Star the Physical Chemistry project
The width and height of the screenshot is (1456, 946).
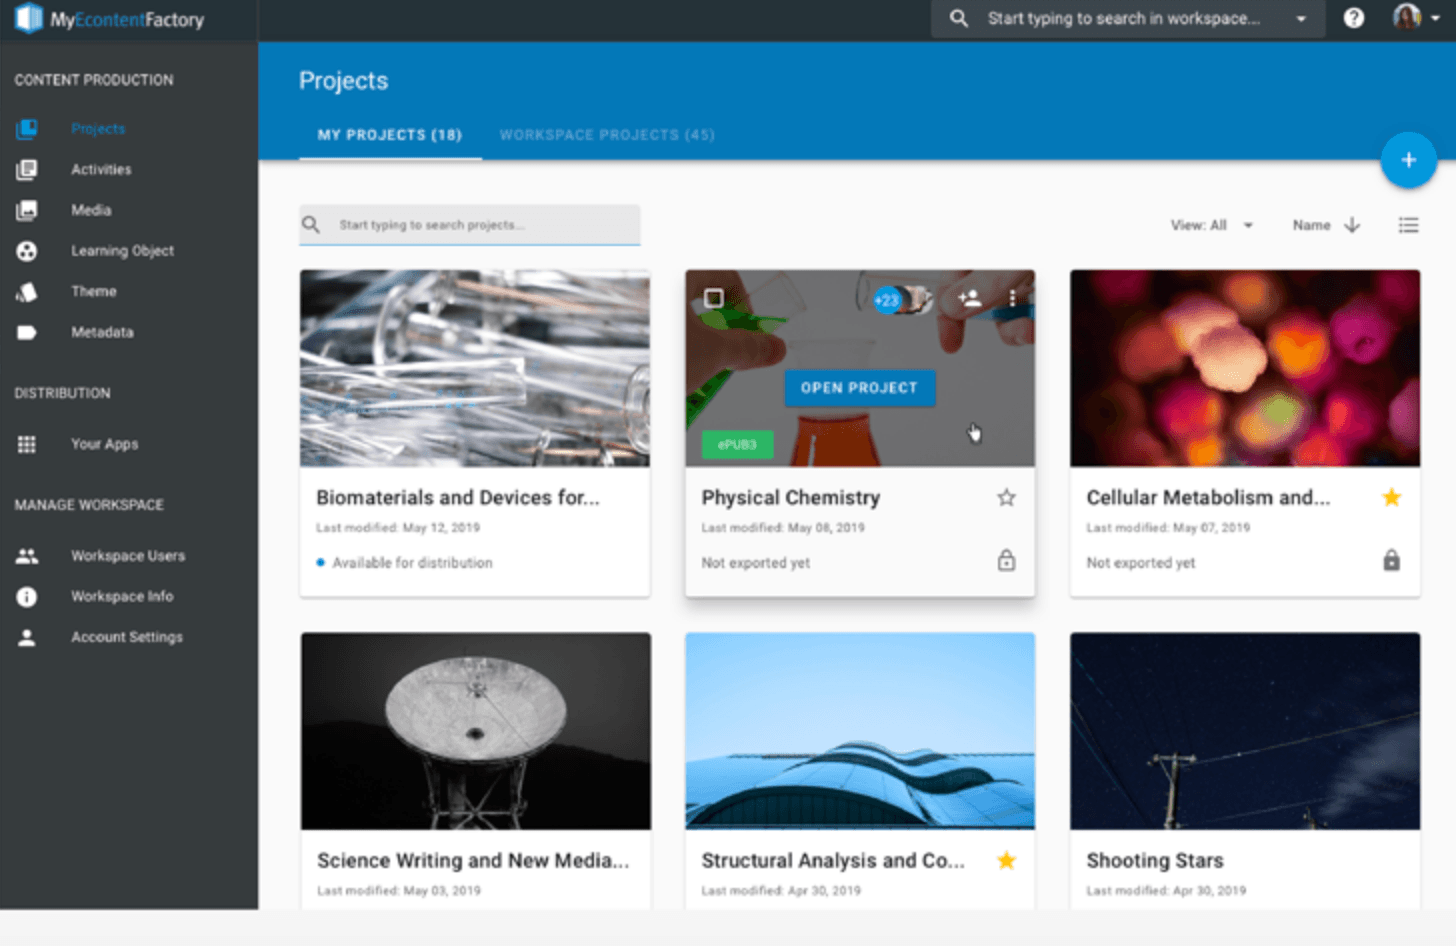pos(1006,497)
